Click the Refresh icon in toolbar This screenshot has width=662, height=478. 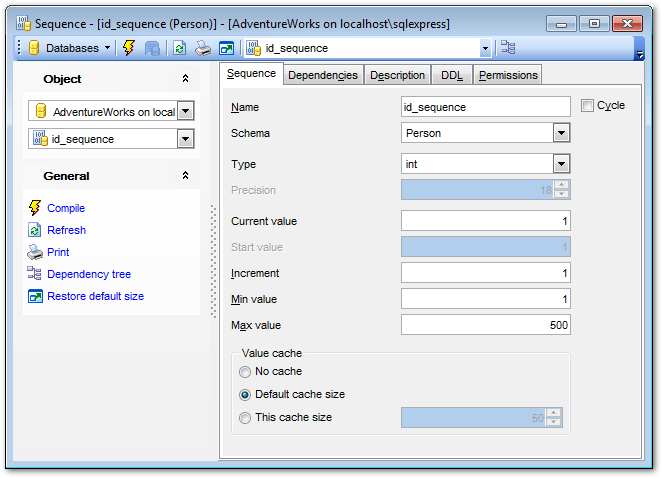179,47
